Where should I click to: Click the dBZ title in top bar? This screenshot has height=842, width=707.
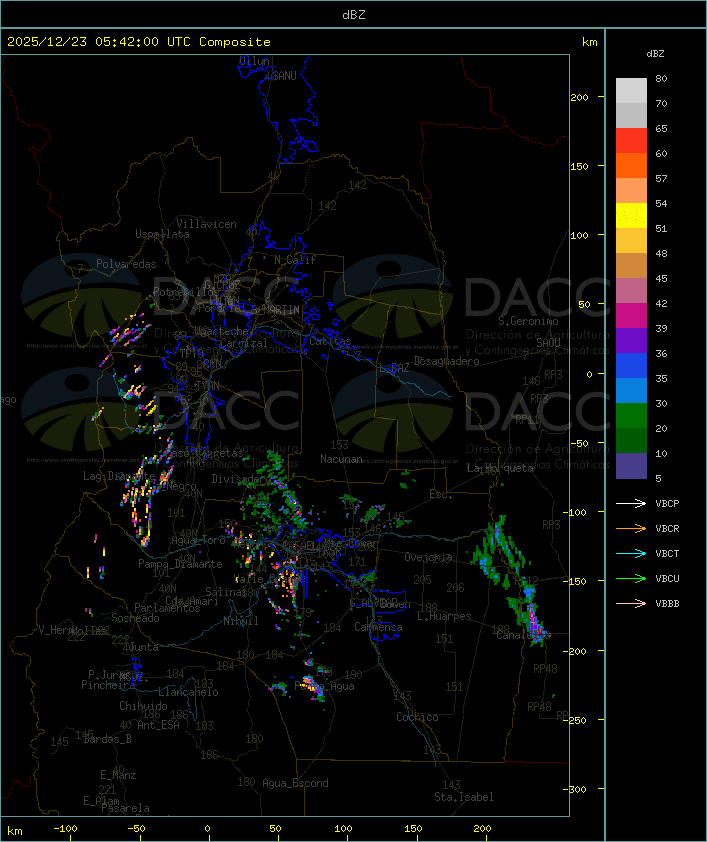[x=354, y=15]
